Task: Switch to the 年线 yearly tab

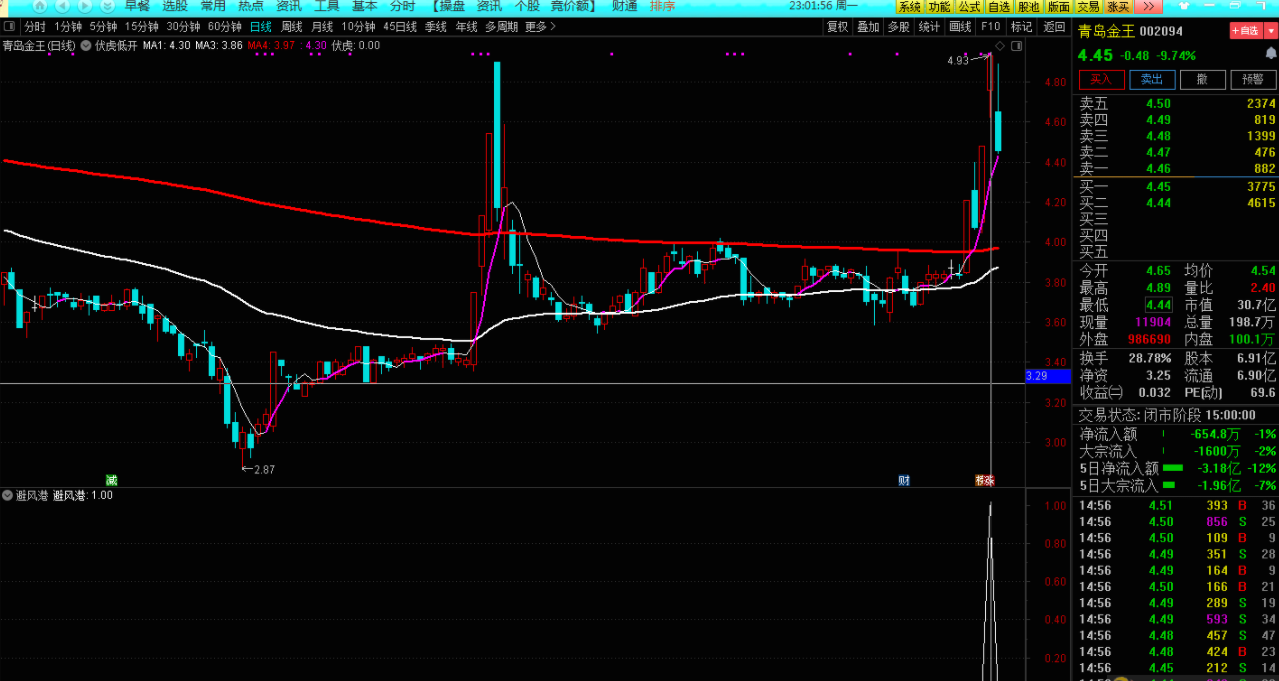Action: click(x=466, y=26)
